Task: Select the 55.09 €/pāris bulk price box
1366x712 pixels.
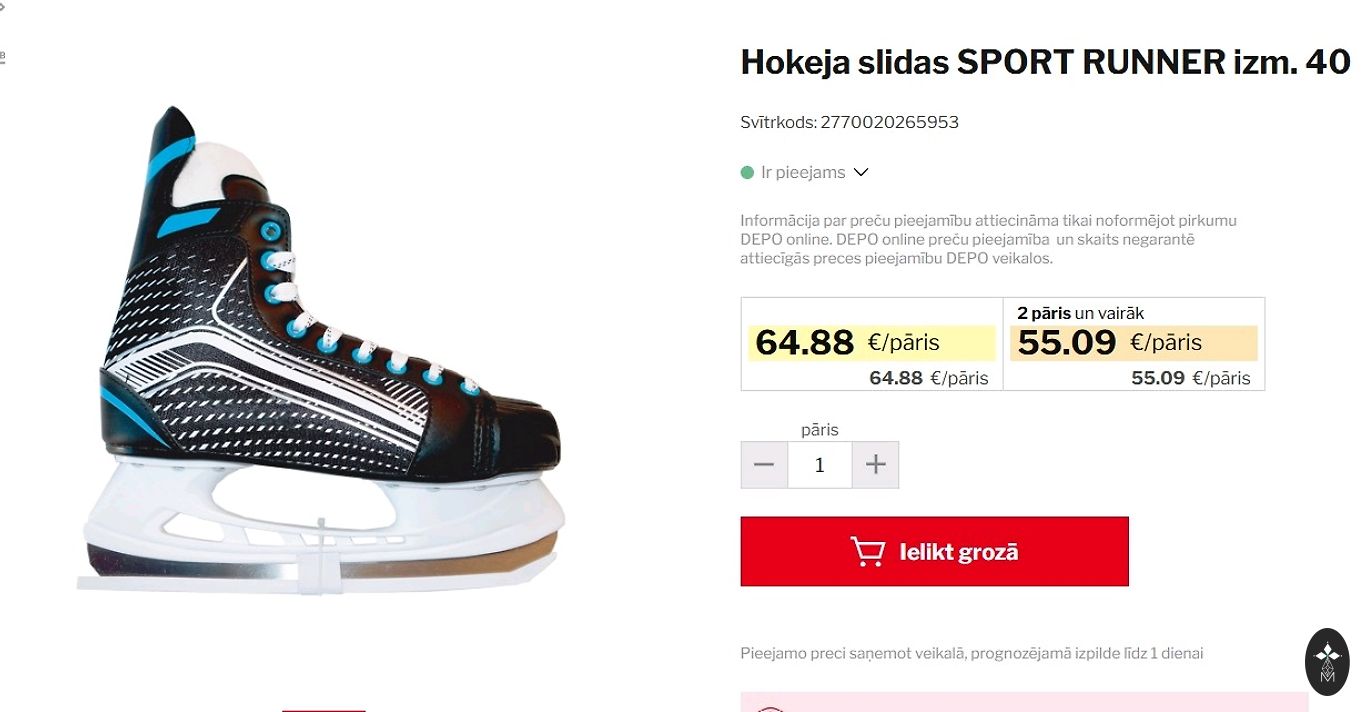Action: 1134,344
